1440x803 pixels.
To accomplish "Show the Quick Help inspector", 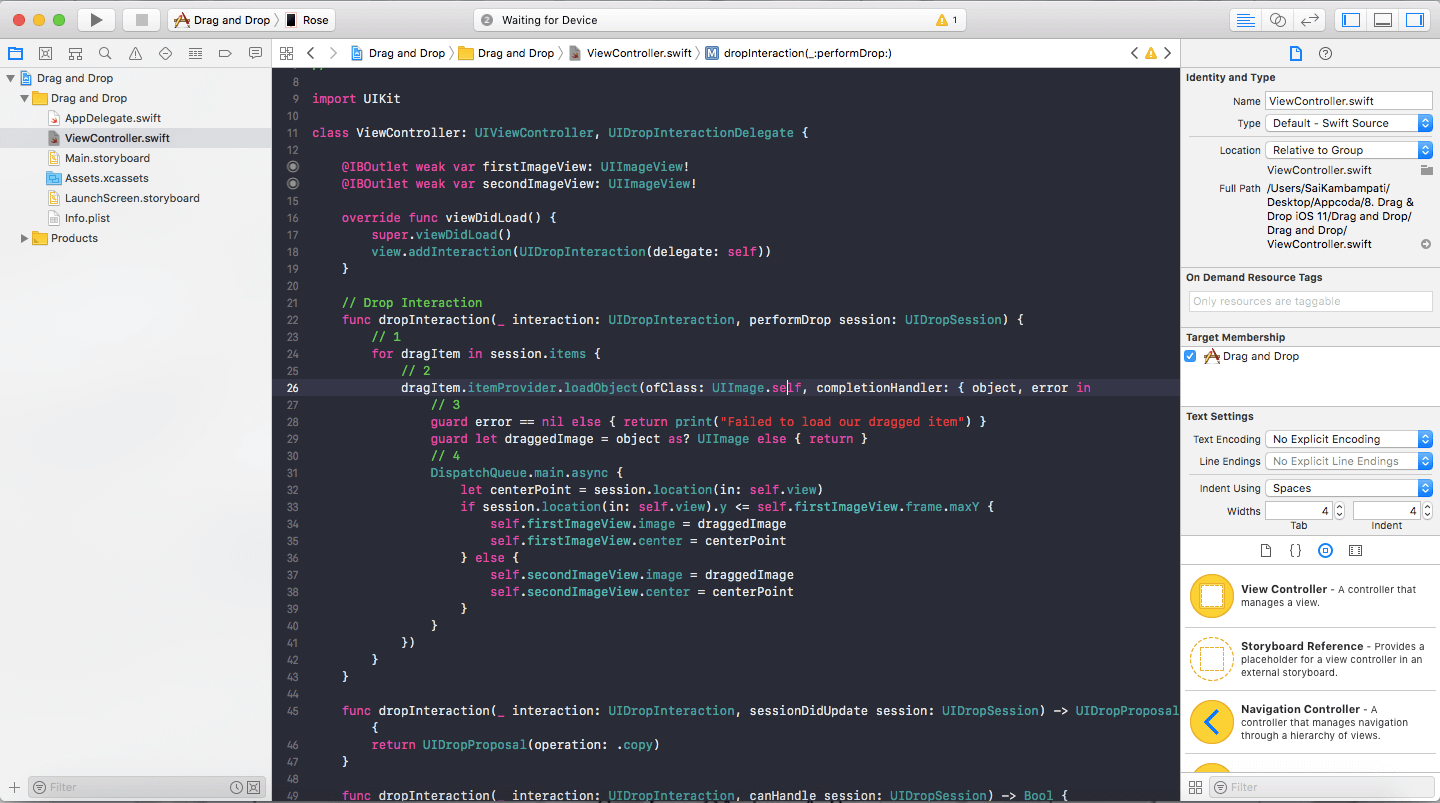I will pyautogui.click(x=1325, y=54).
